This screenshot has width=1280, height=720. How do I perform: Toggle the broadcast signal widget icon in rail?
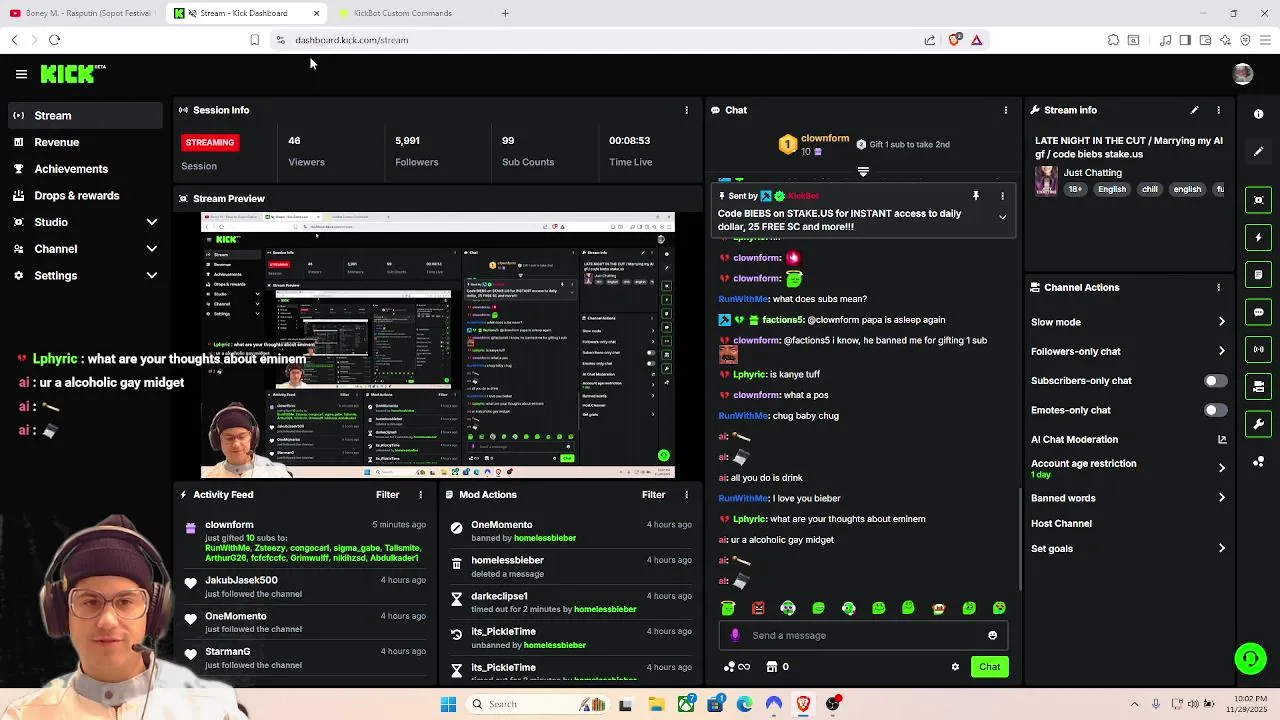coord(1259,349)
